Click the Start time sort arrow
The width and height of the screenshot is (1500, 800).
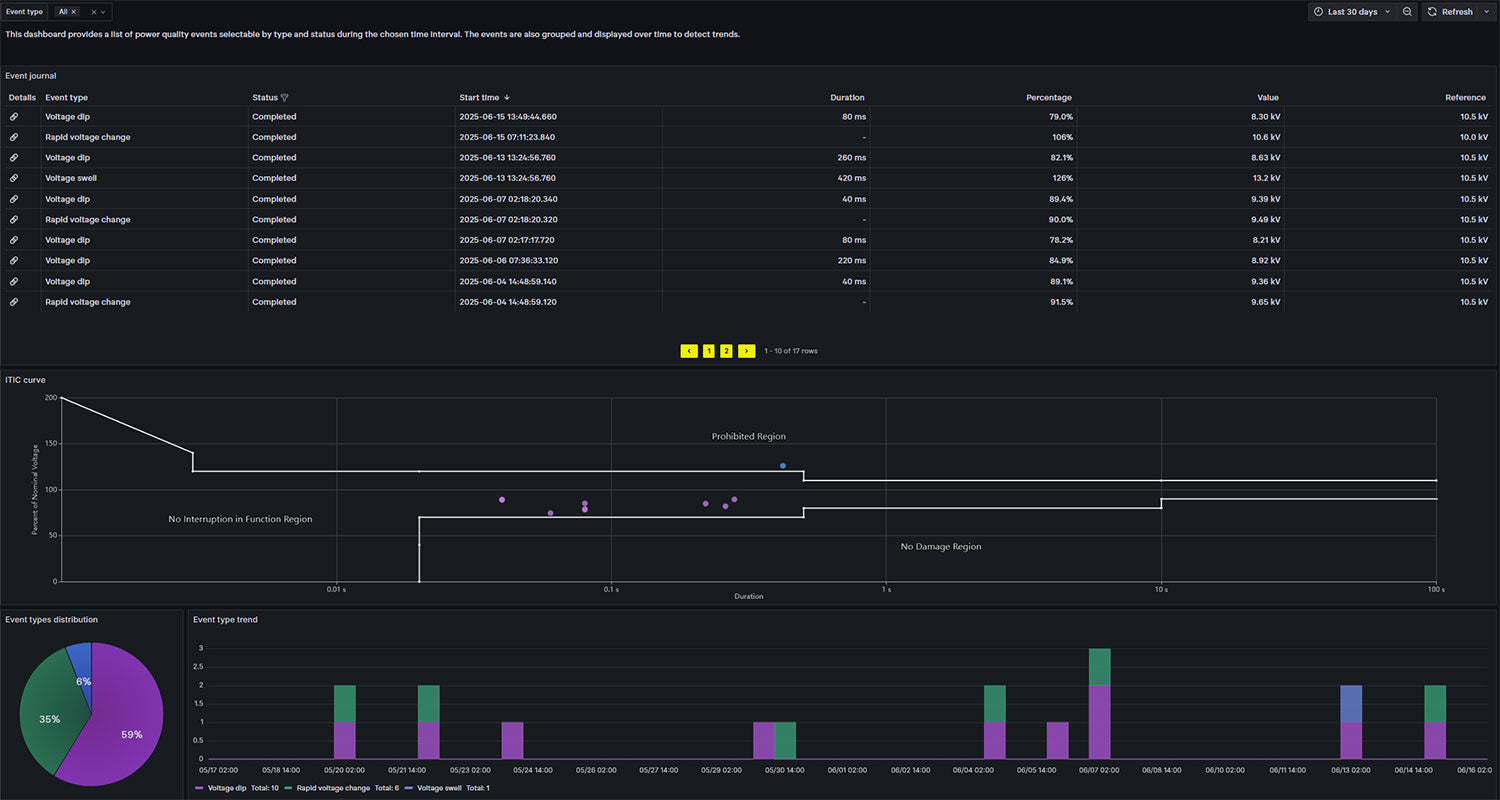[507, 98]
